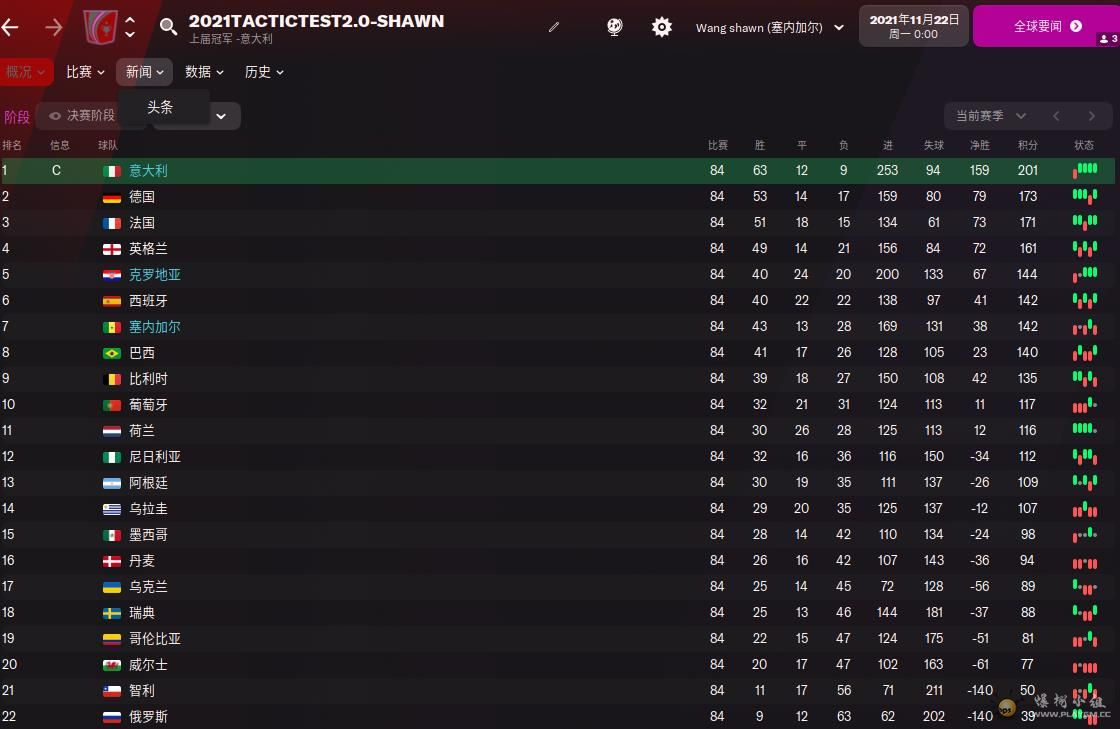Click the search magnifier icon

168,27
